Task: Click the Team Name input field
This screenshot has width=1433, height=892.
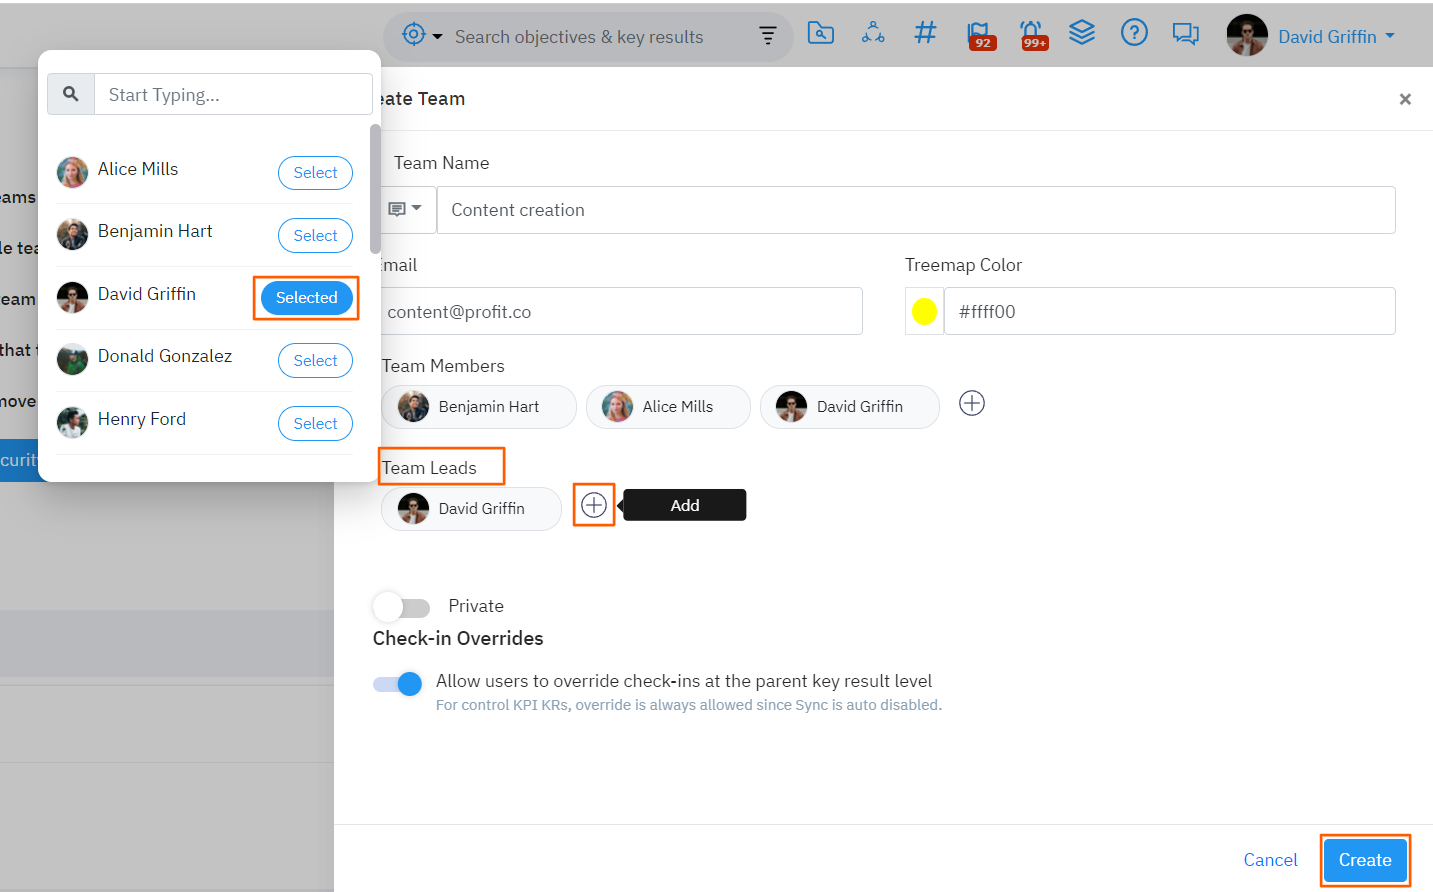Action: tap(916, 210)
